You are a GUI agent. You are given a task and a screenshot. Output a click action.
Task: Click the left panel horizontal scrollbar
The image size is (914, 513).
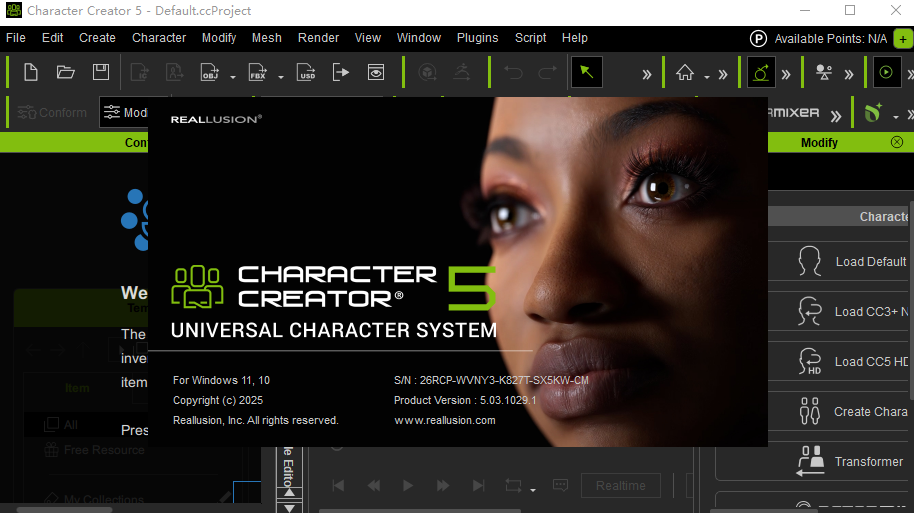64,510
